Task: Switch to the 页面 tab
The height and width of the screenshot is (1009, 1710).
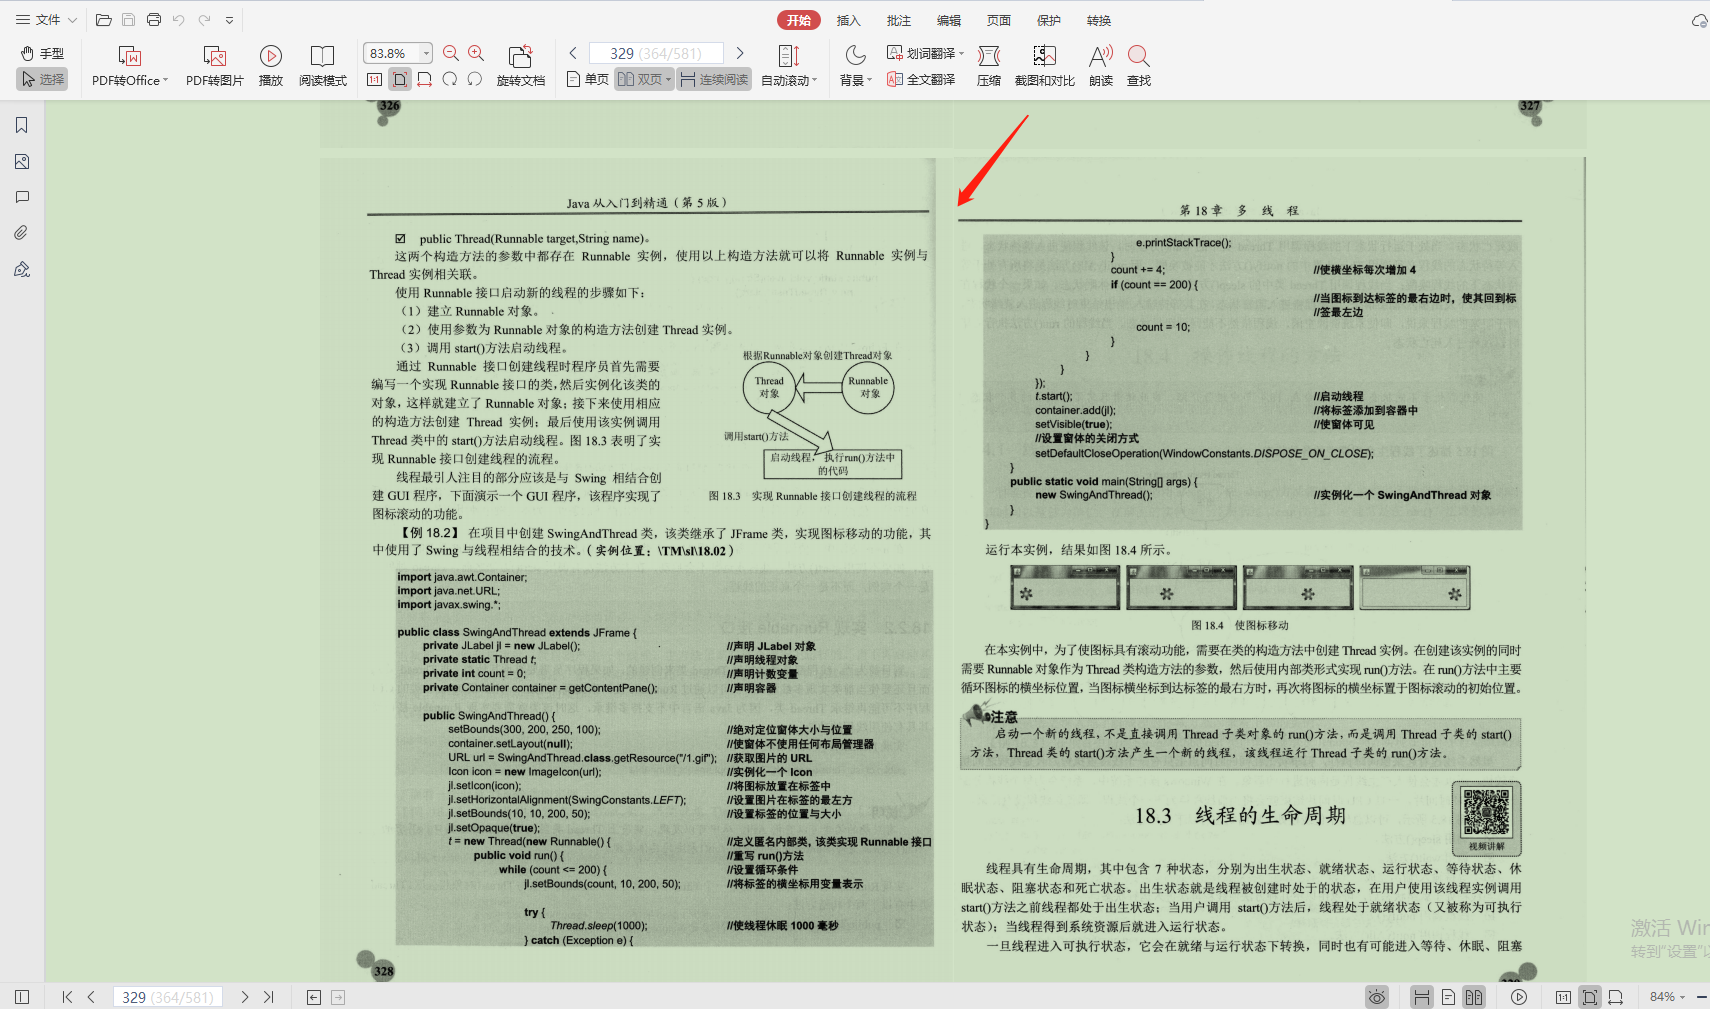Action: (998, 20)
